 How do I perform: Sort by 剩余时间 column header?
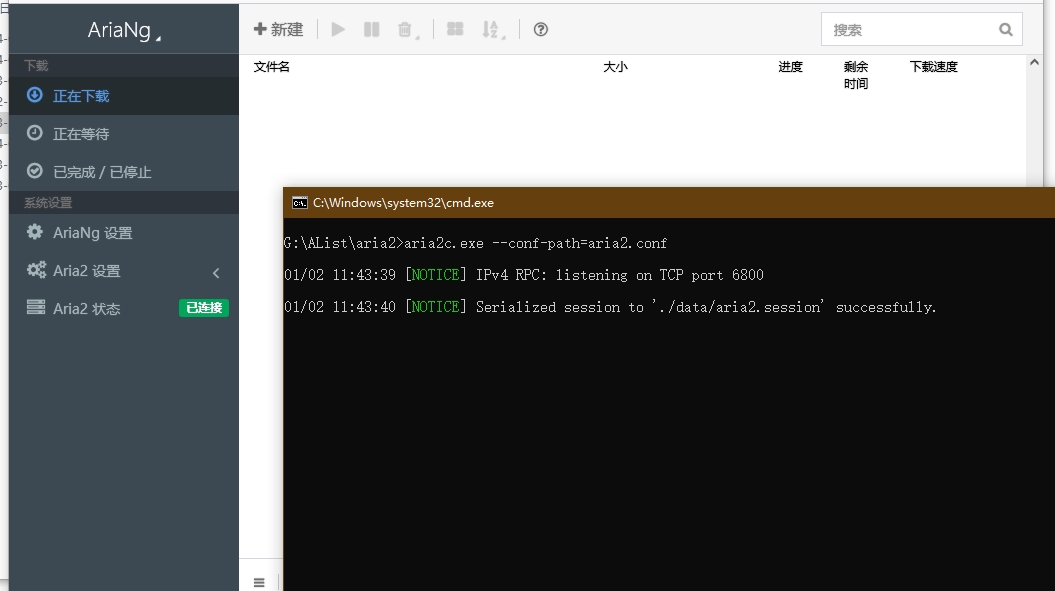(856, 75)
